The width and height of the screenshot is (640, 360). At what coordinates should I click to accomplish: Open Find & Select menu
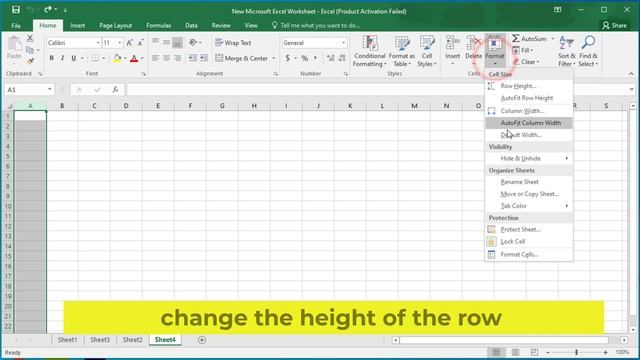tap(588, 51)
